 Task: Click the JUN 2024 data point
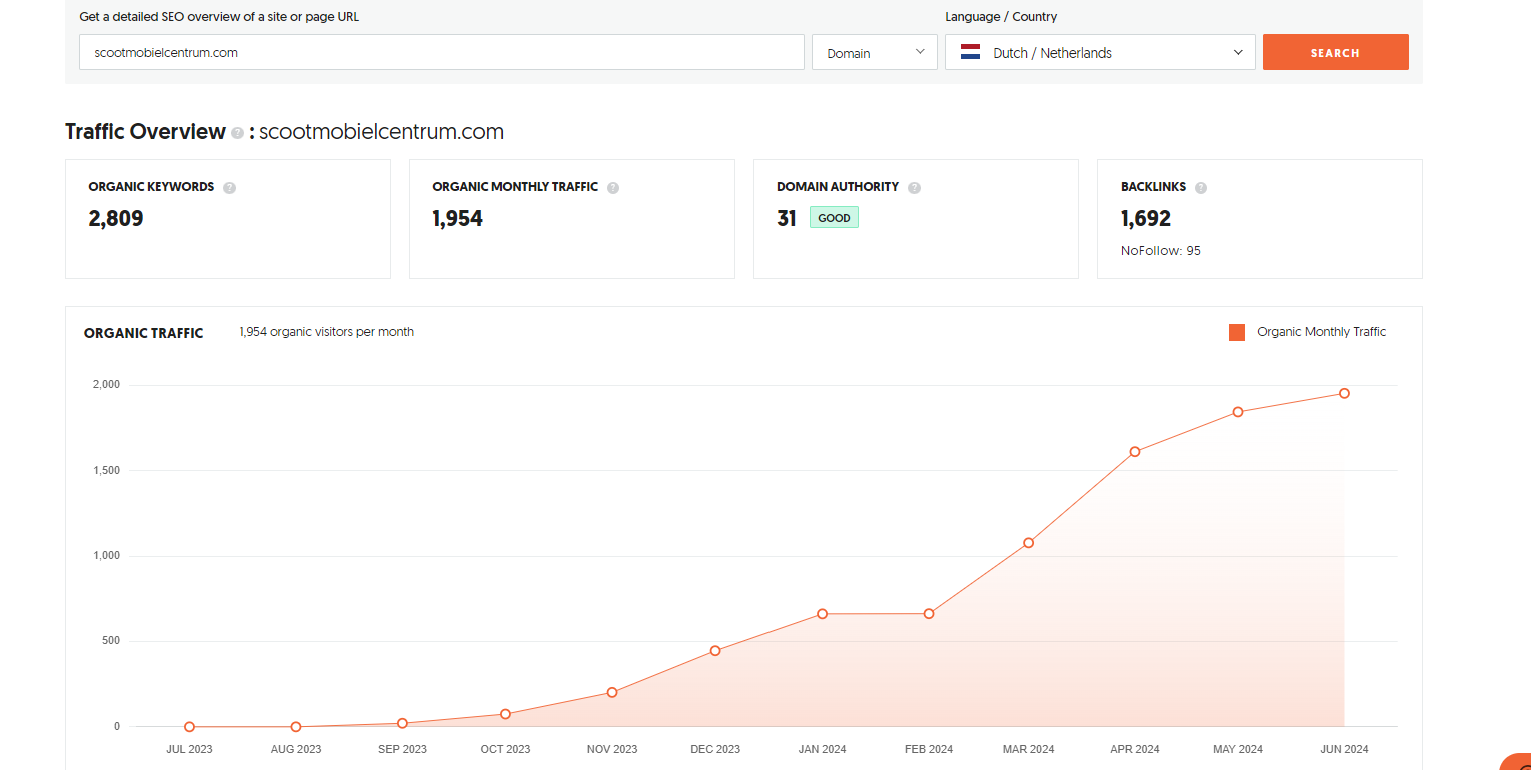[x=1345, y=394]
